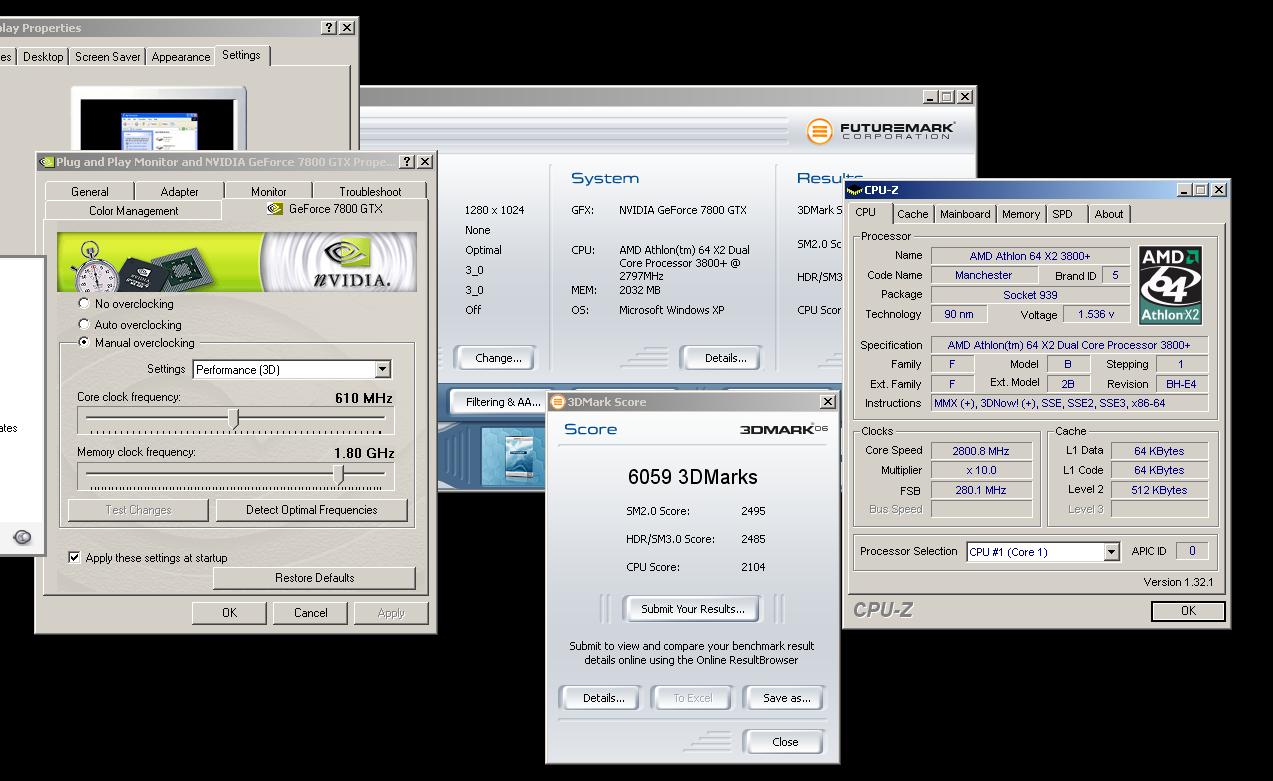Click Cancel in NVIDIA properties dialog

[x=310, y=613]
